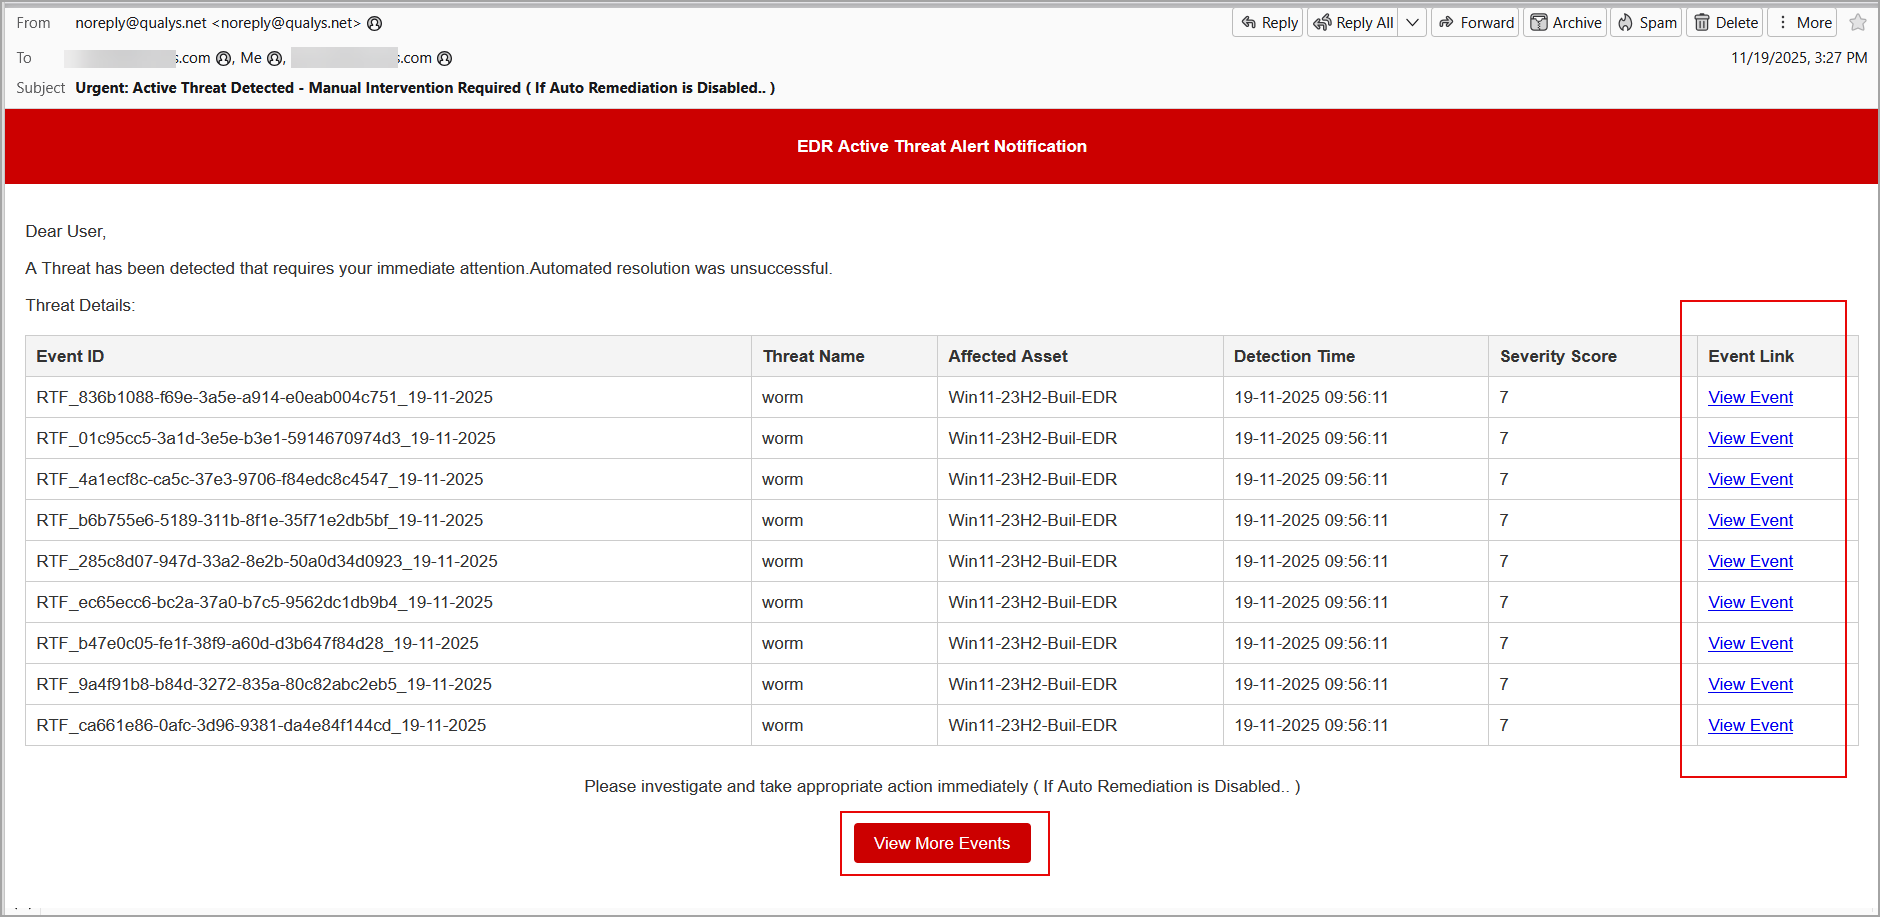Open View Event link for RTF_ca661e86 event
The image size is (1880, 917).
(x=1750, y=726)
